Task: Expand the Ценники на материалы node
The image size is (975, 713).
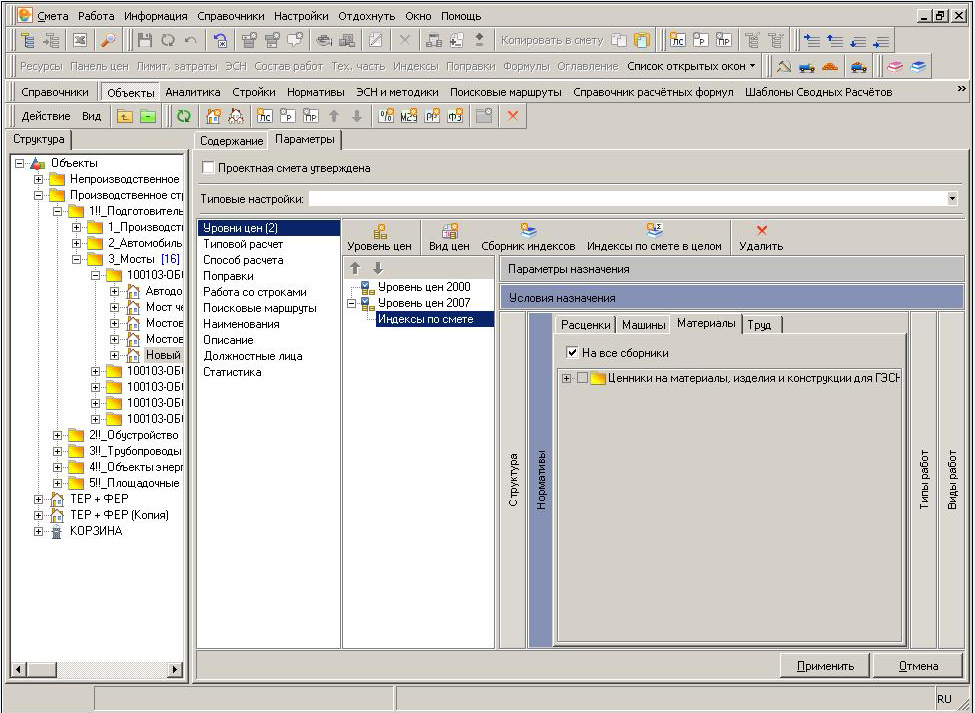Action: pyautogui.click(x=566, y=378)
